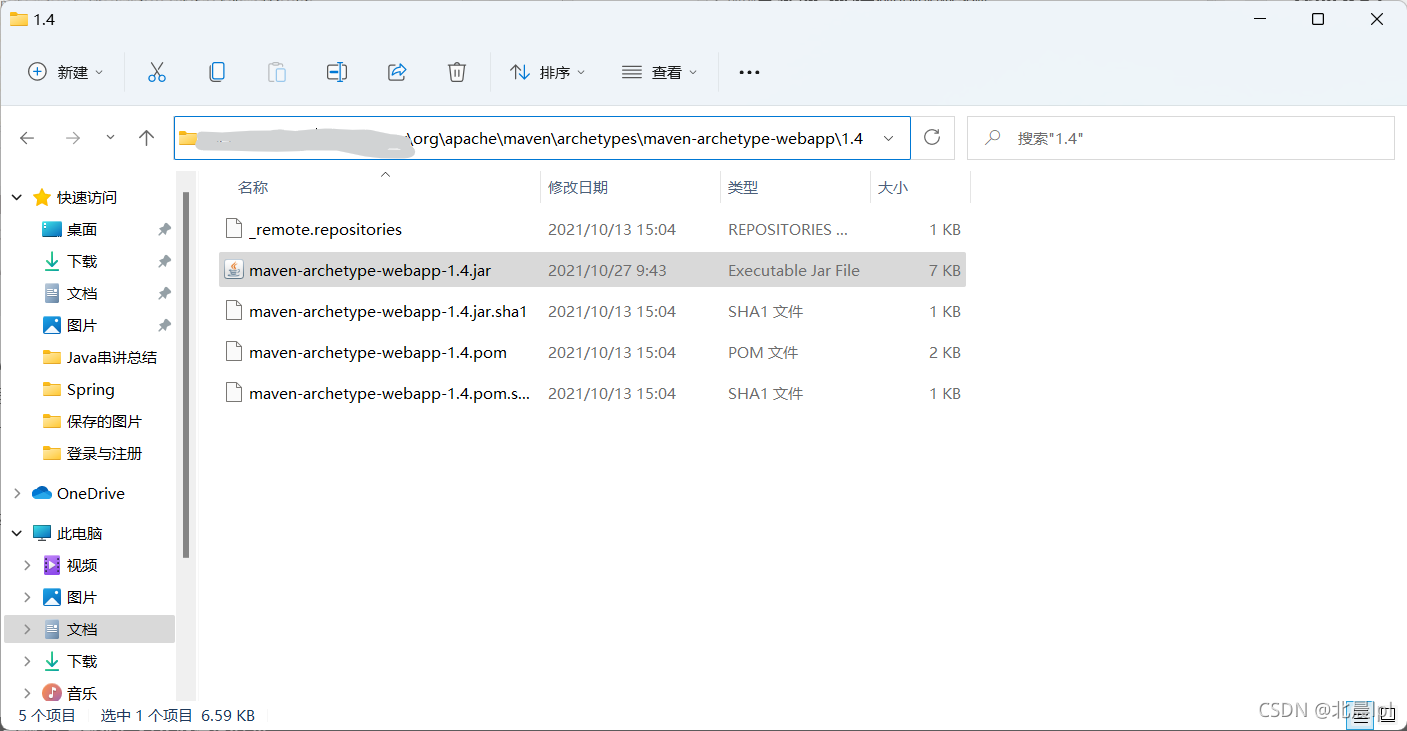Open recent locations chevron next to forward arrow
The height and width of the screenshot is (731, 1407).
coord(110,138)
